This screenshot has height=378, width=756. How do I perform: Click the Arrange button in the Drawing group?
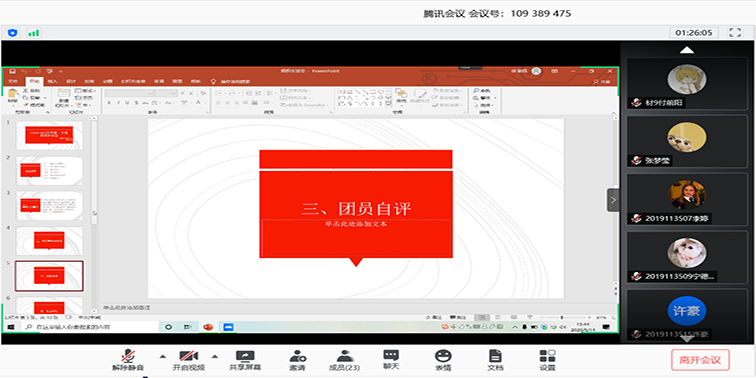401,96
